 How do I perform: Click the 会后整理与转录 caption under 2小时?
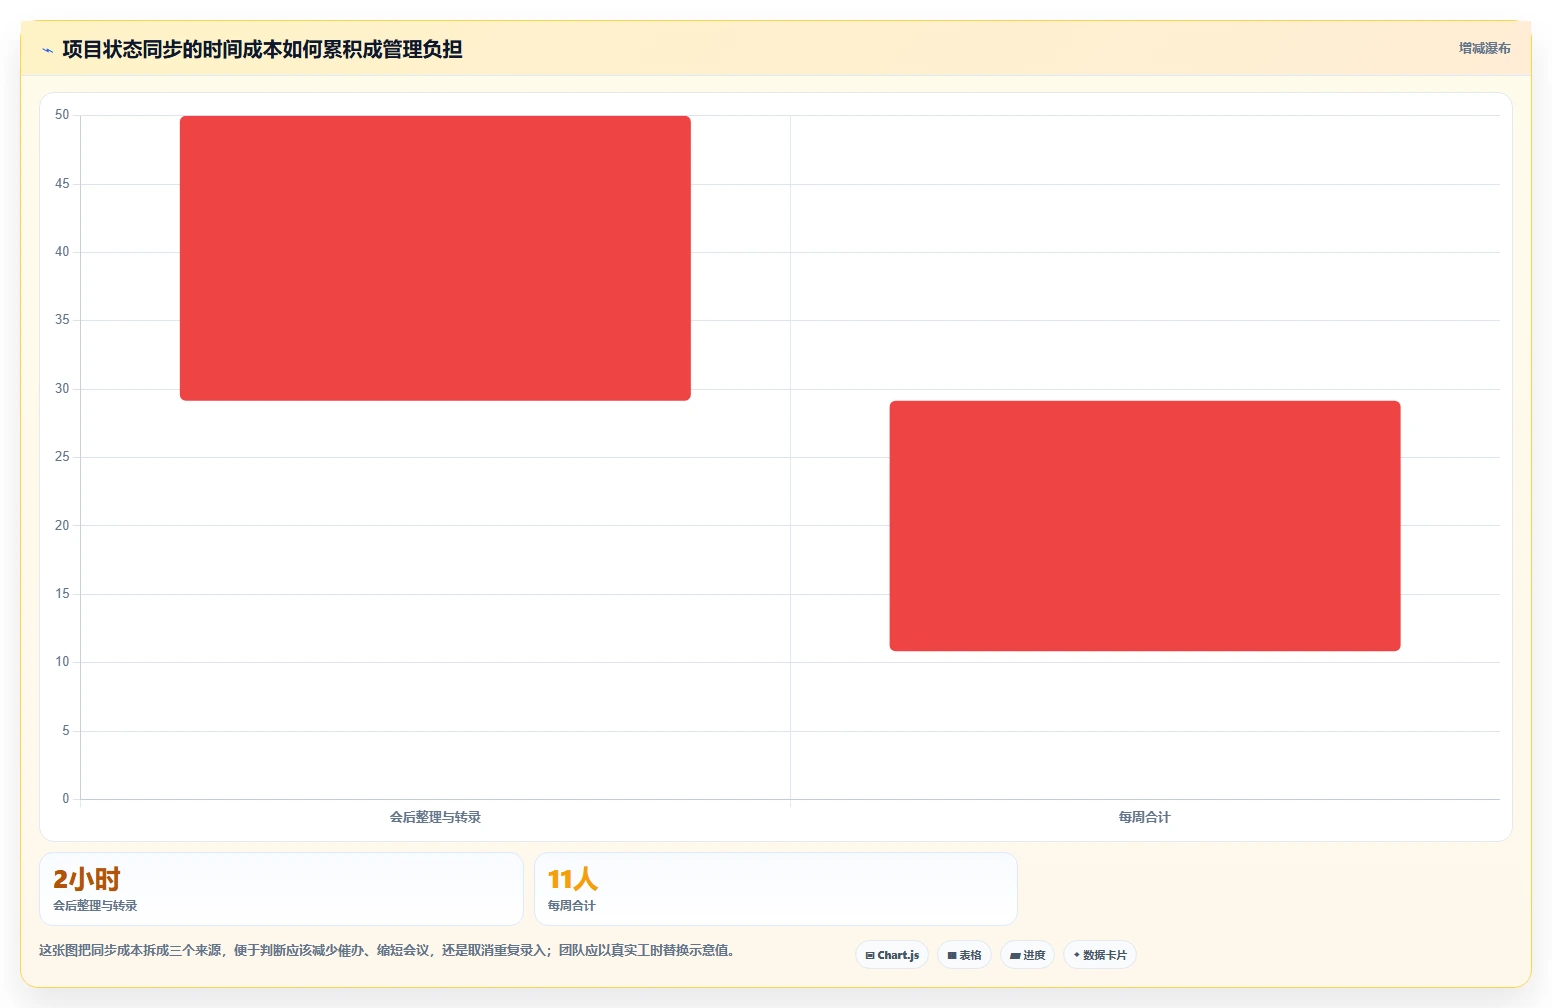coord(95,906)
